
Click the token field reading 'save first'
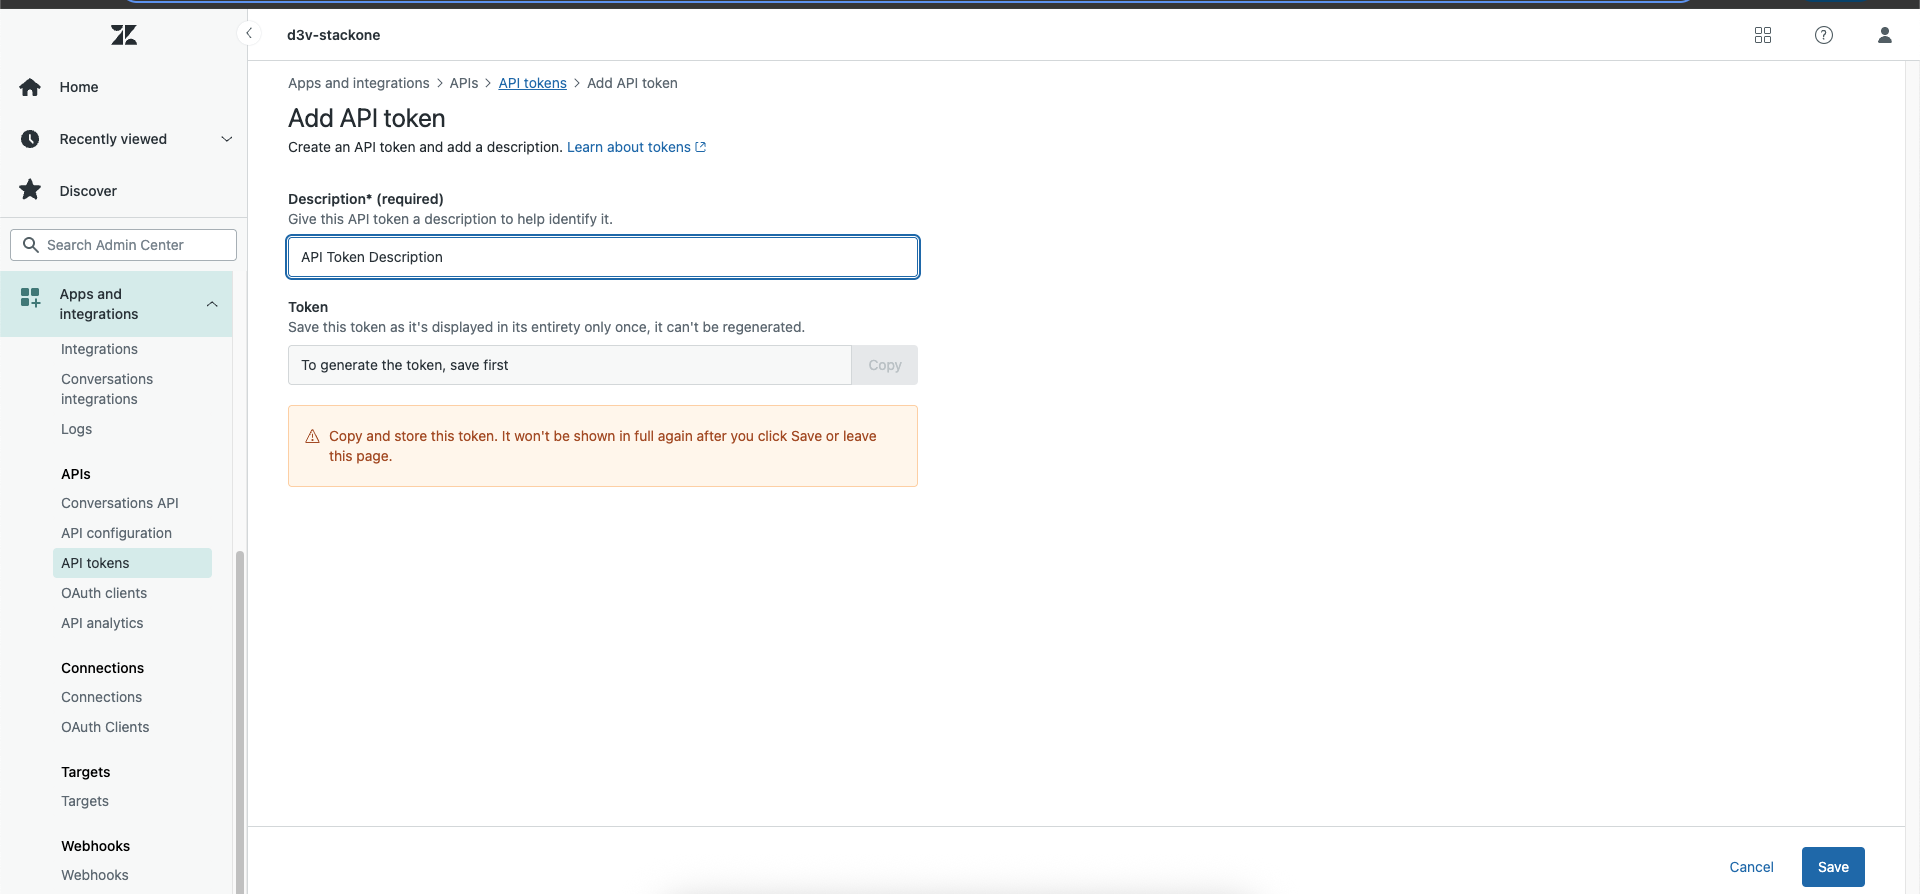570,365
